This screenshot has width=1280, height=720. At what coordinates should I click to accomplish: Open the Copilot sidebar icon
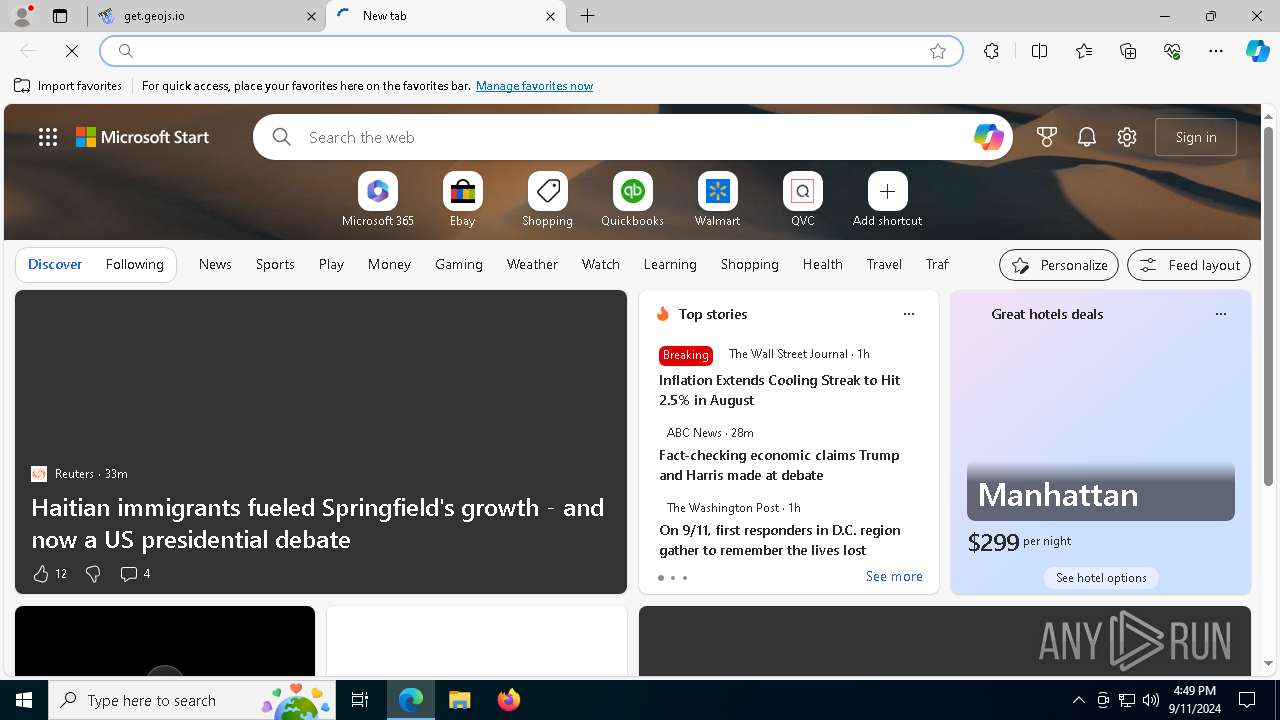pyautogui.click(x=1257, y=51)
